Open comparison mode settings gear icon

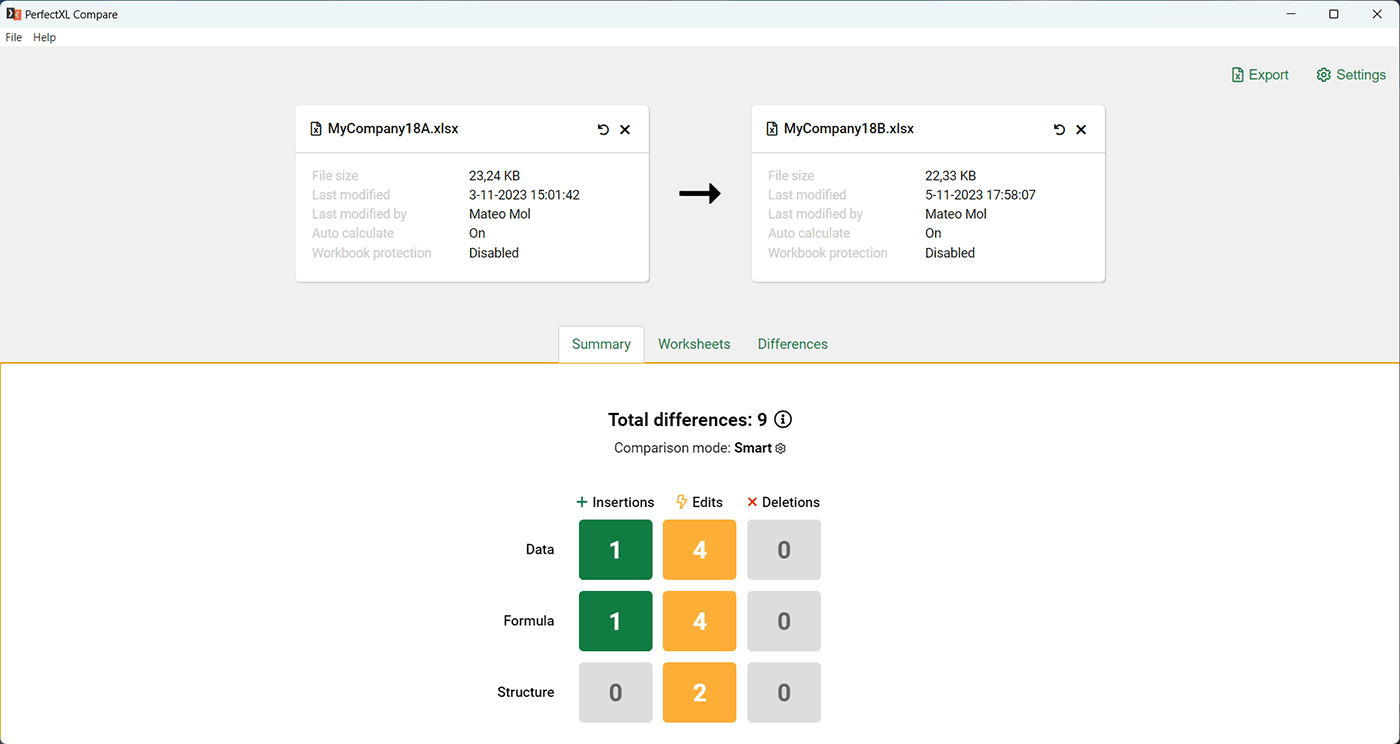coord(781,449)
